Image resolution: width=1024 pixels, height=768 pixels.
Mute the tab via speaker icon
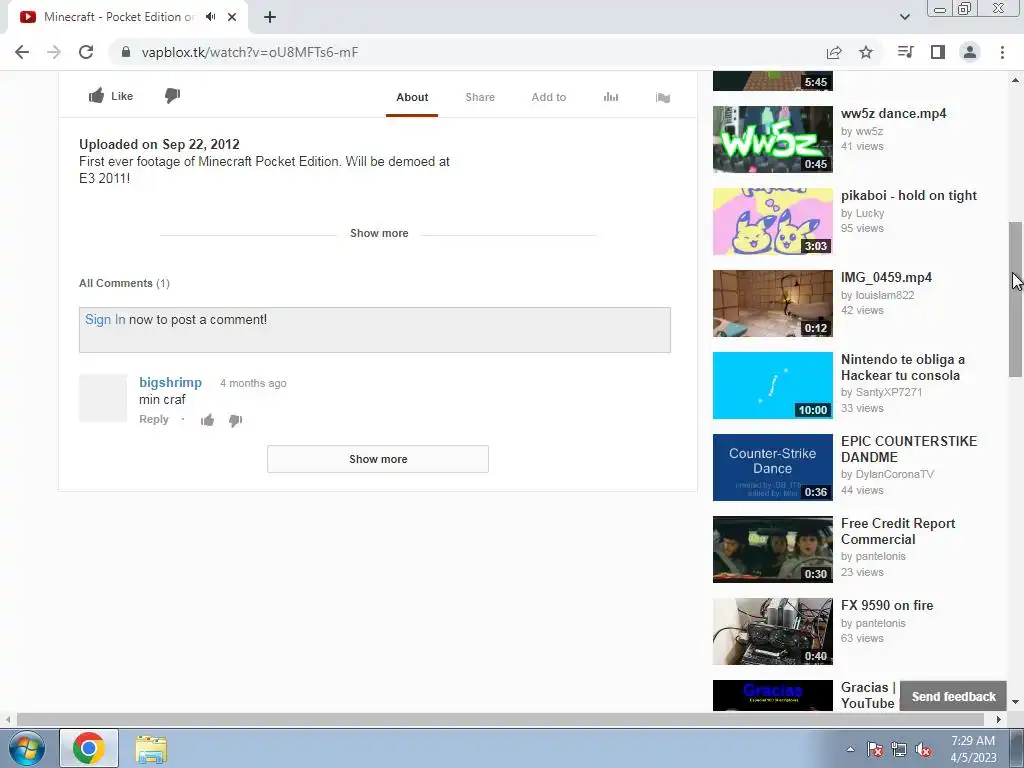210,17
